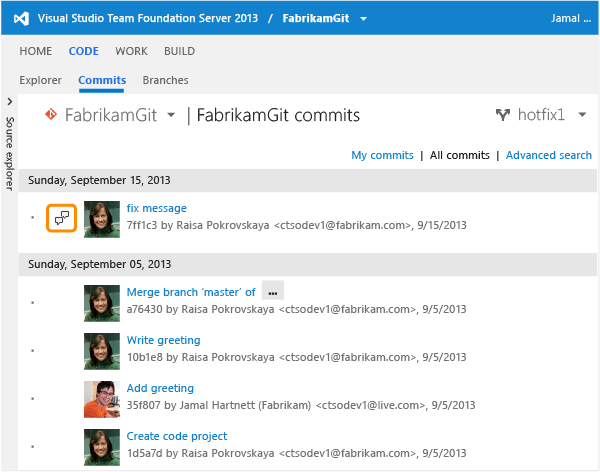Expand the Source explorer side panel
The height and width of the screenshot is (472, 600).
pos(10,102)
